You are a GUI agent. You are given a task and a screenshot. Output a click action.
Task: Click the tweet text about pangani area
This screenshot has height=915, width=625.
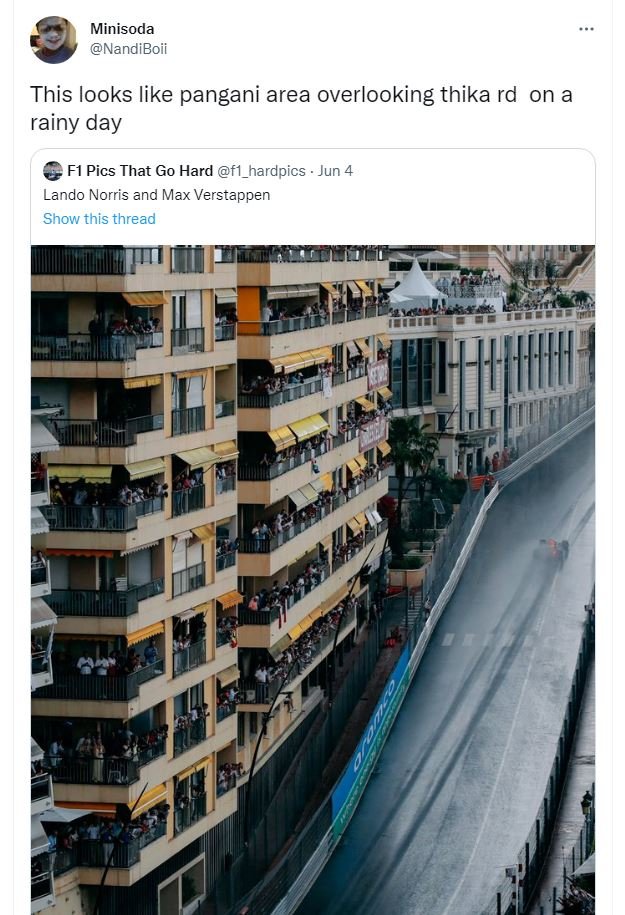click(x=300, y=108)
